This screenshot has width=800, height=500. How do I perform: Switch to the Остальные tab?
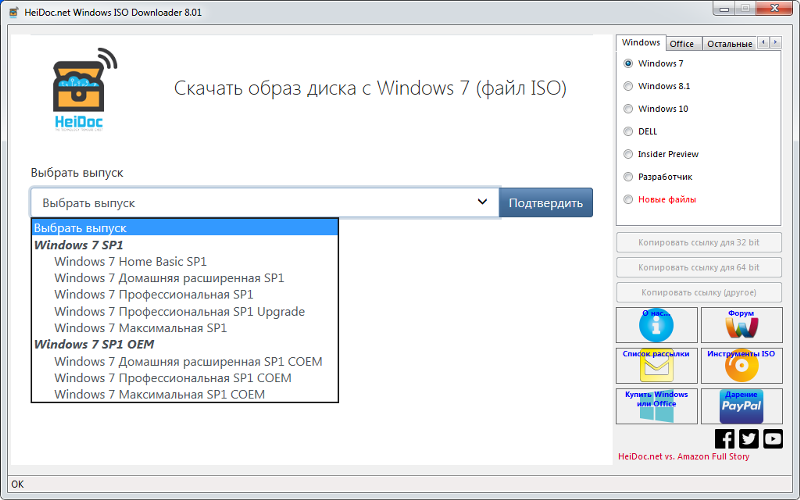(x=730, y=44)
